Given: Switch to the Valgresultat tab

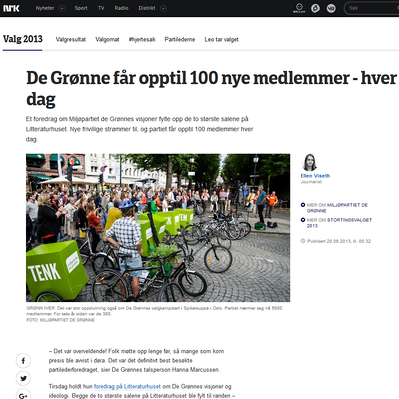Looking at the screenshot, I should coord(71,39).
